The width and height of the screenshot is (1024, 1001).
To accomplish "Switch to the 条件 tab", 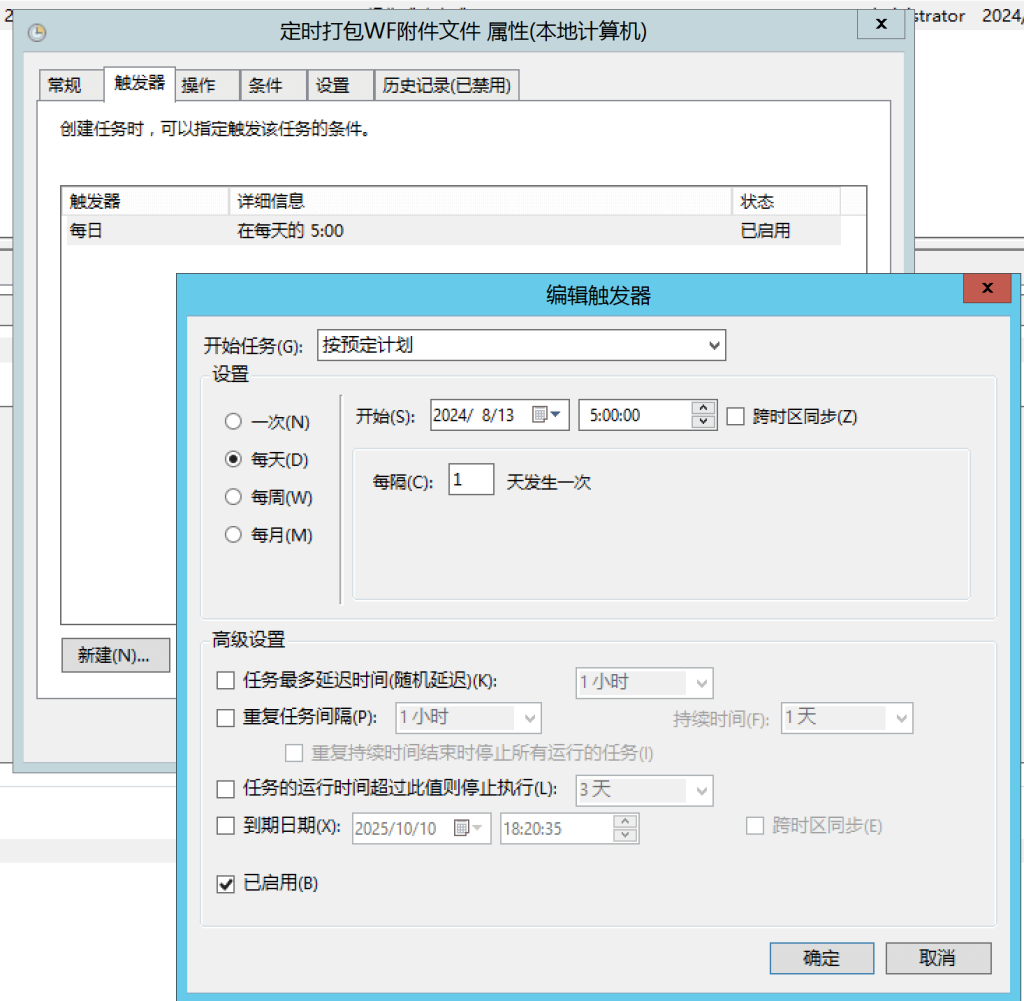I will point(274,85).
